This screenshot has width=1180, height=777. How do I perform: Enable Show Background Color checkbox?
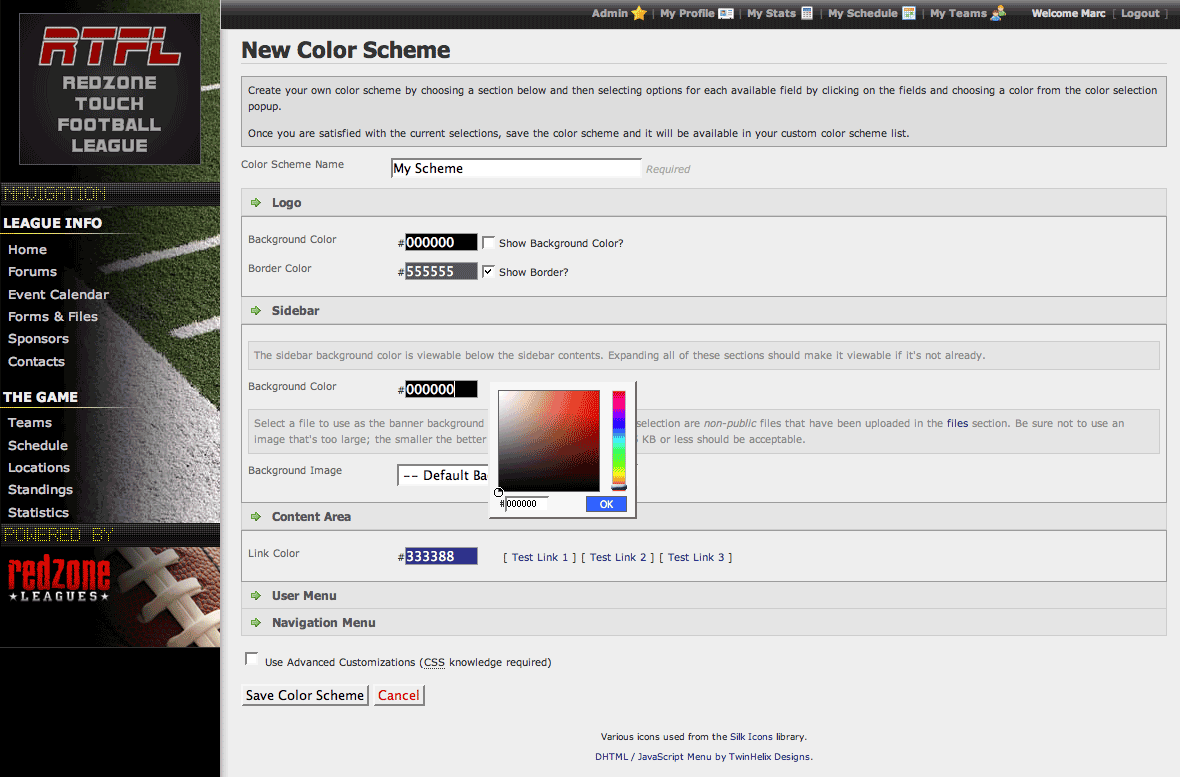(489, 243)
